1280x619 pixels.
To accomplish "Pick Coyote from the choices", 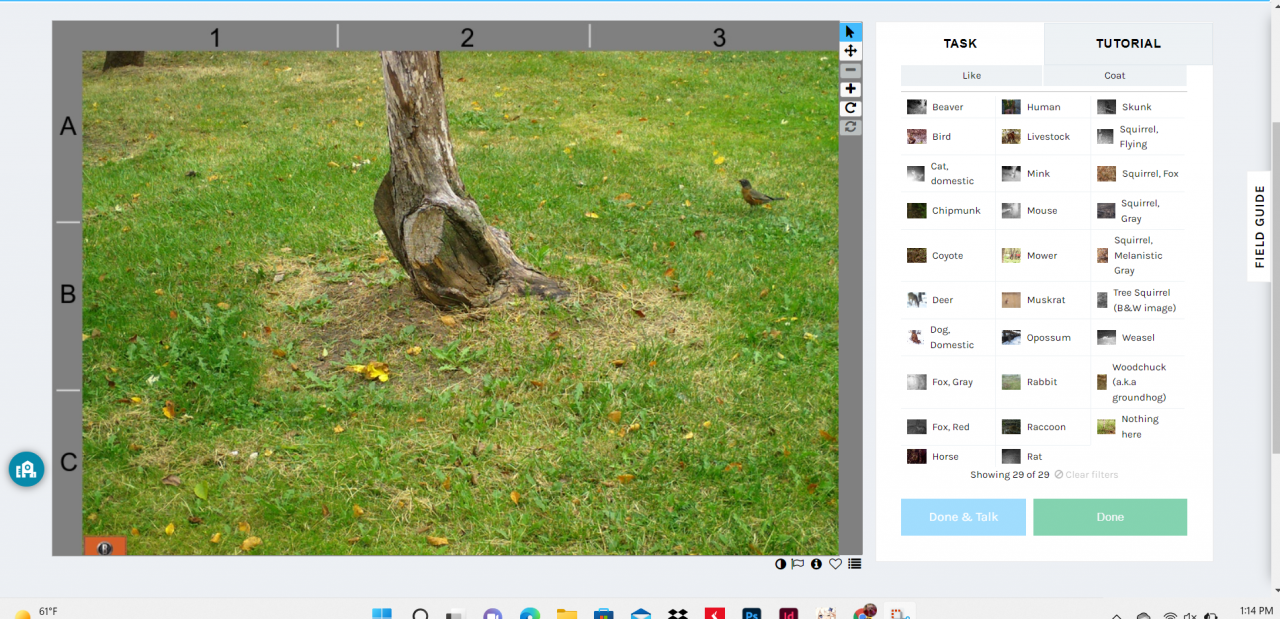I will click(947, 256).
